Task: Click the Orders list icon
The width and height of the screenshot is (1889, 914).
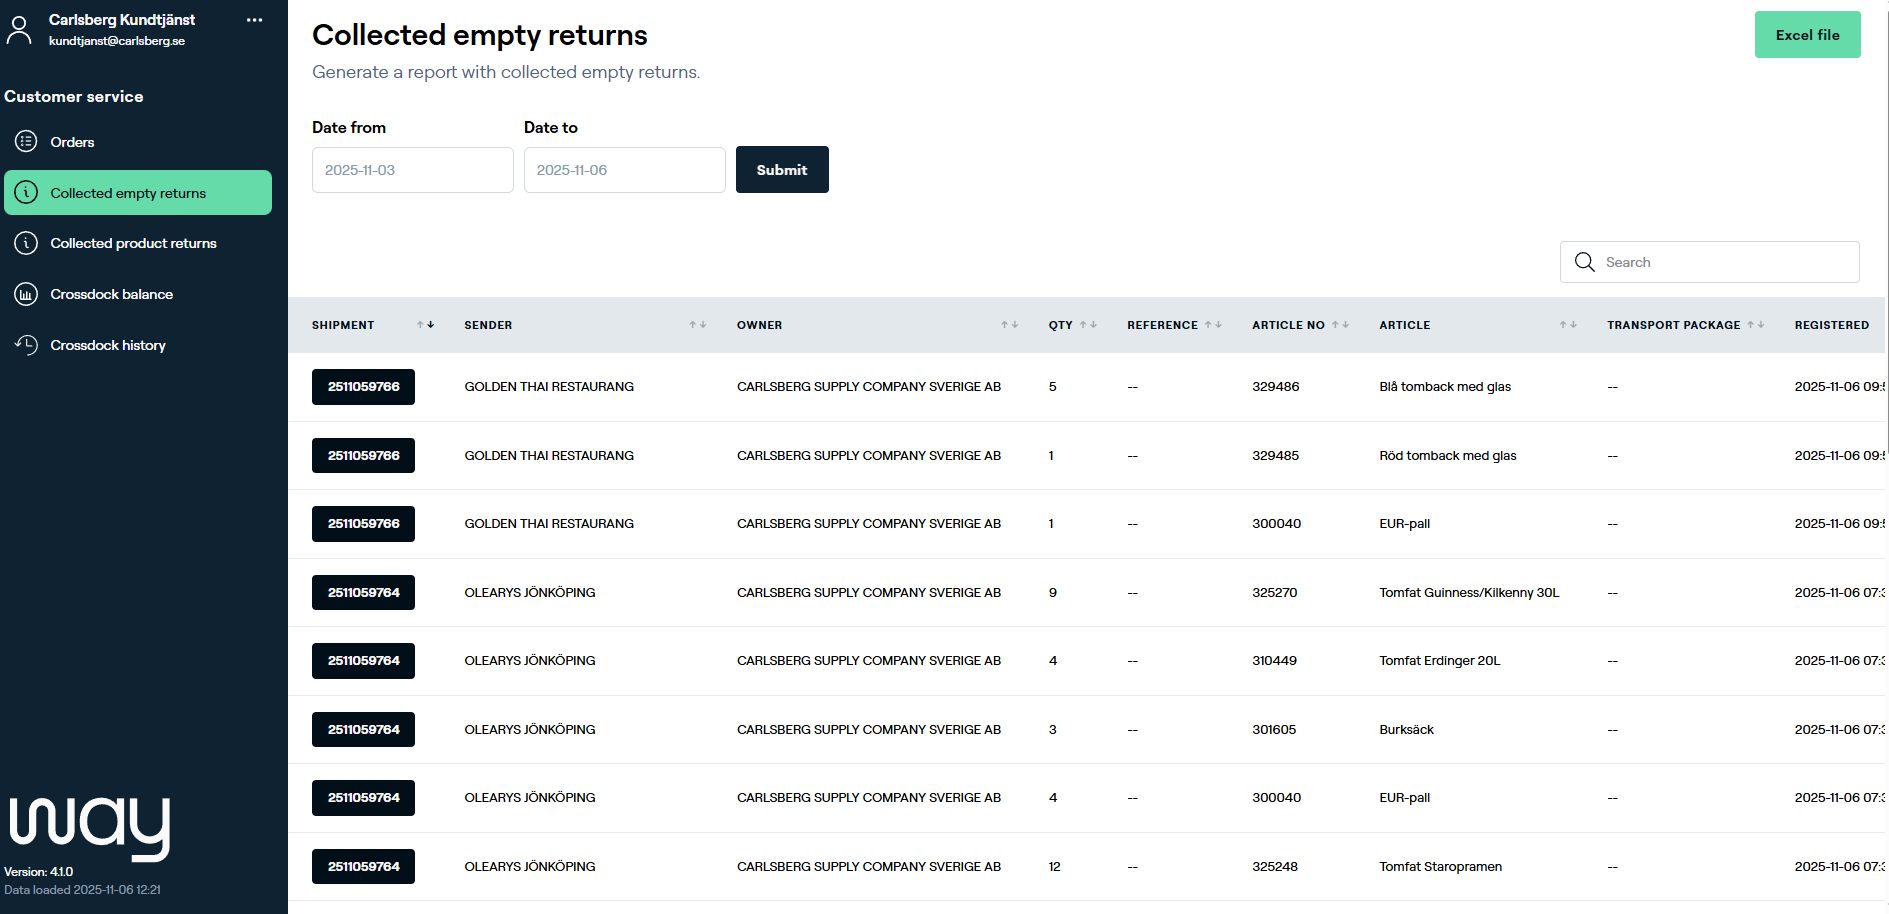Action: click(26, 142)
